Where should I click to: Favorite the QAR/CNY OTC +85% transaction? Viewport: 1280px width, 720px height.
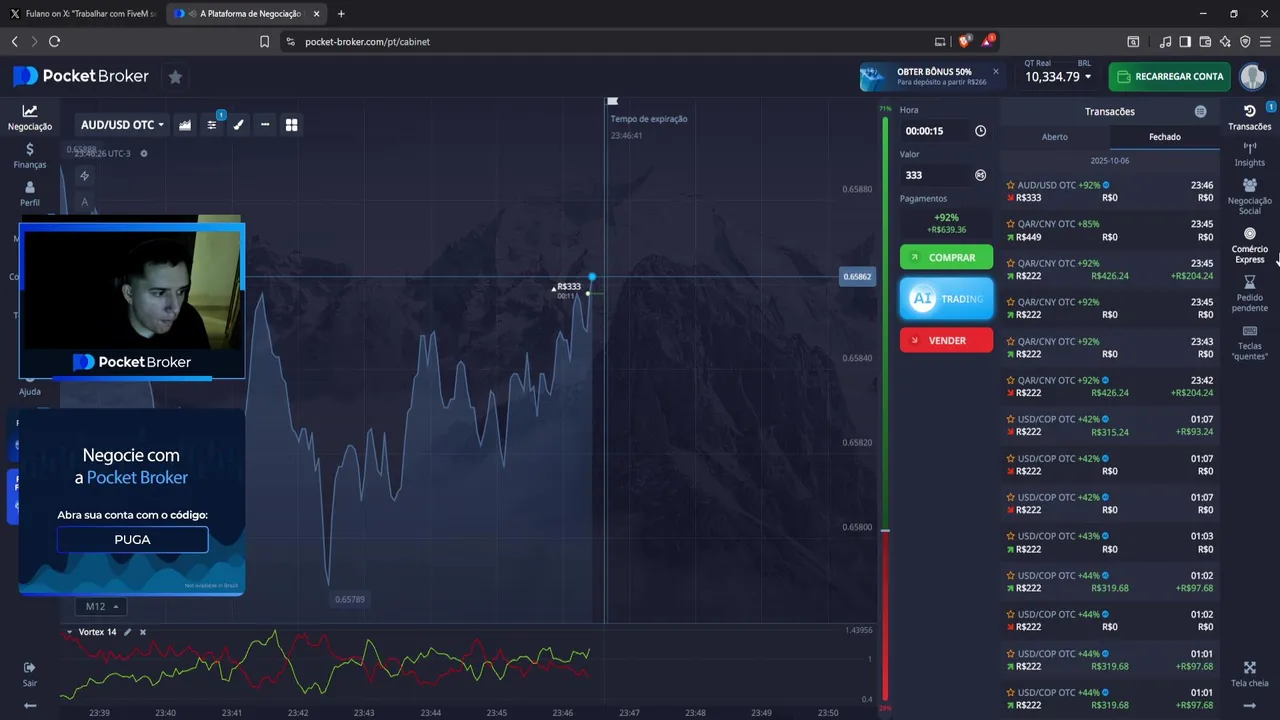(x=1011, y=224)
